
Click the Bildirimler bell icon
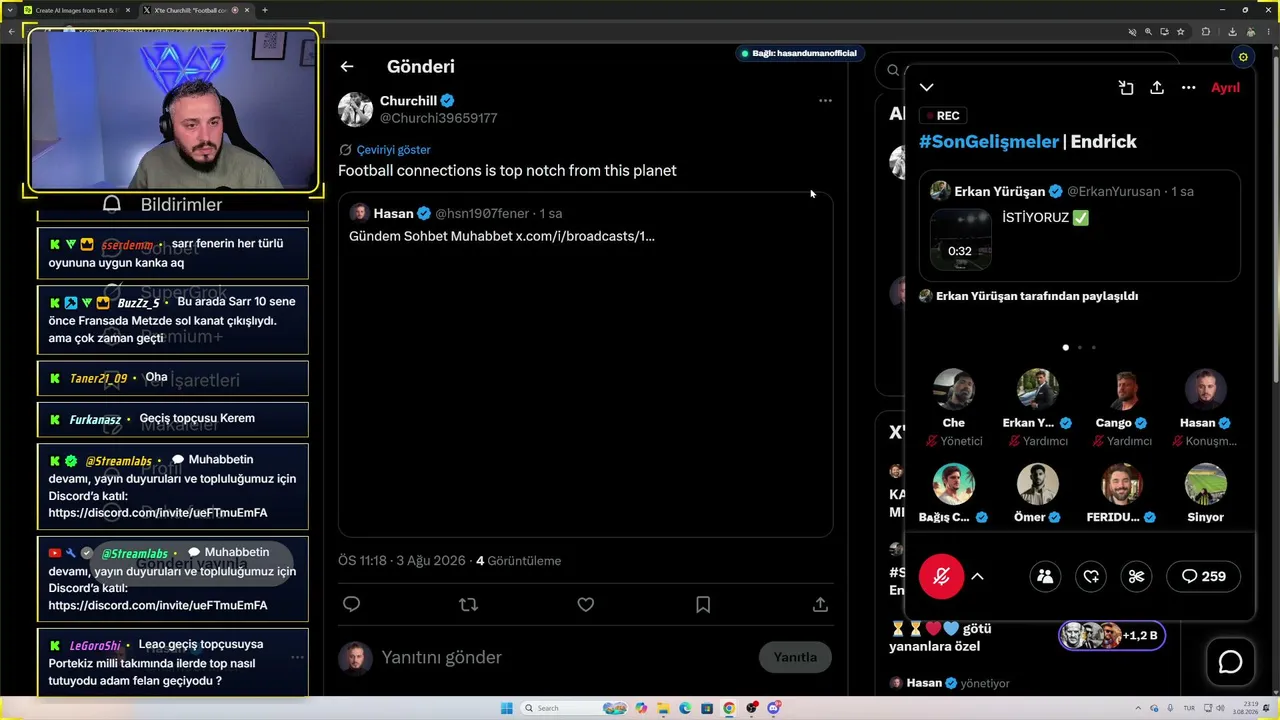[112, 204]
